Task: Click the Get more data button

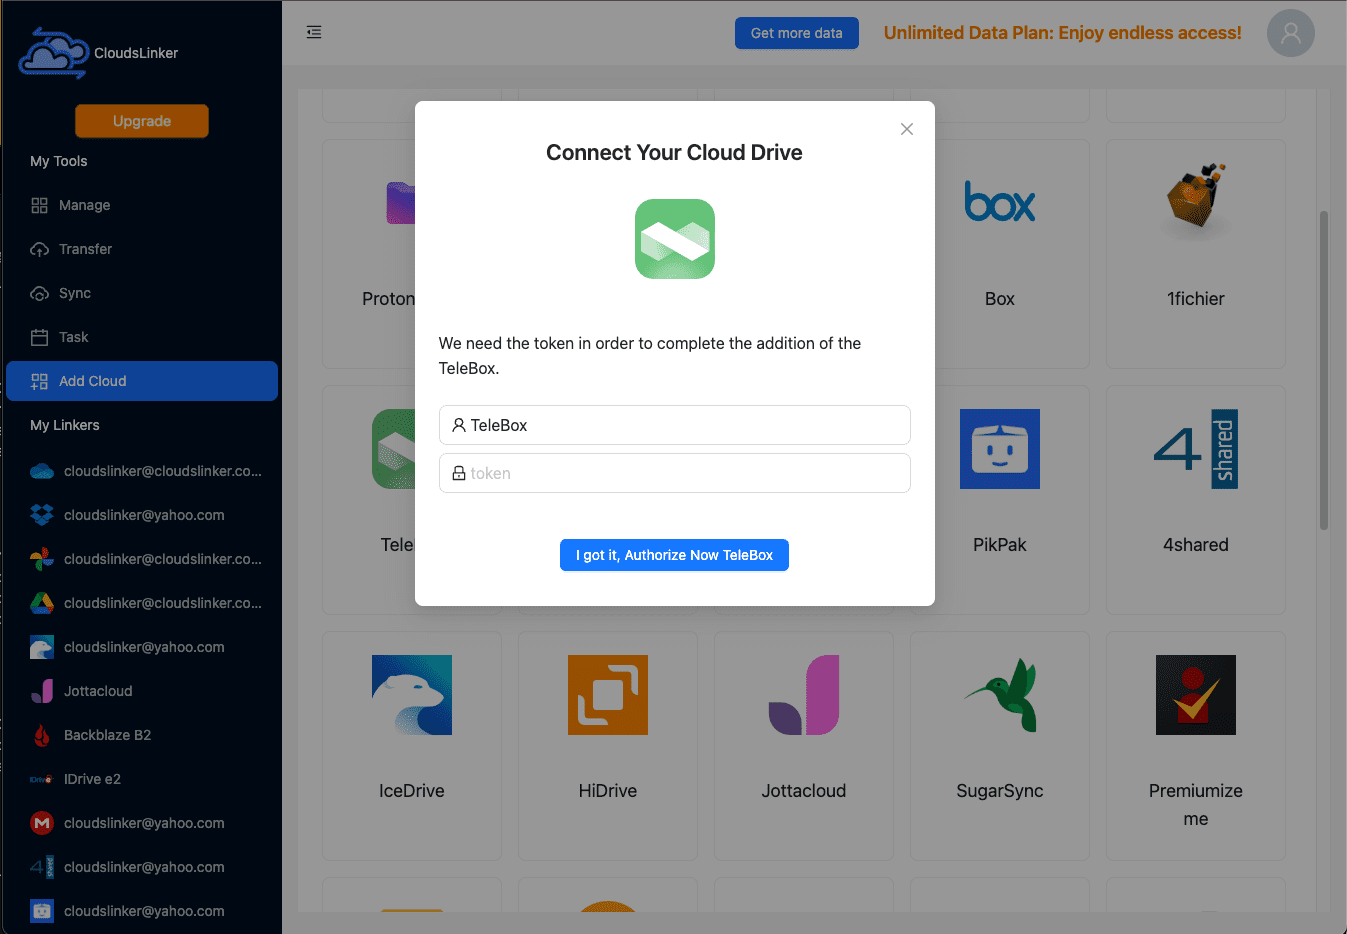Action: coord(797,33)
